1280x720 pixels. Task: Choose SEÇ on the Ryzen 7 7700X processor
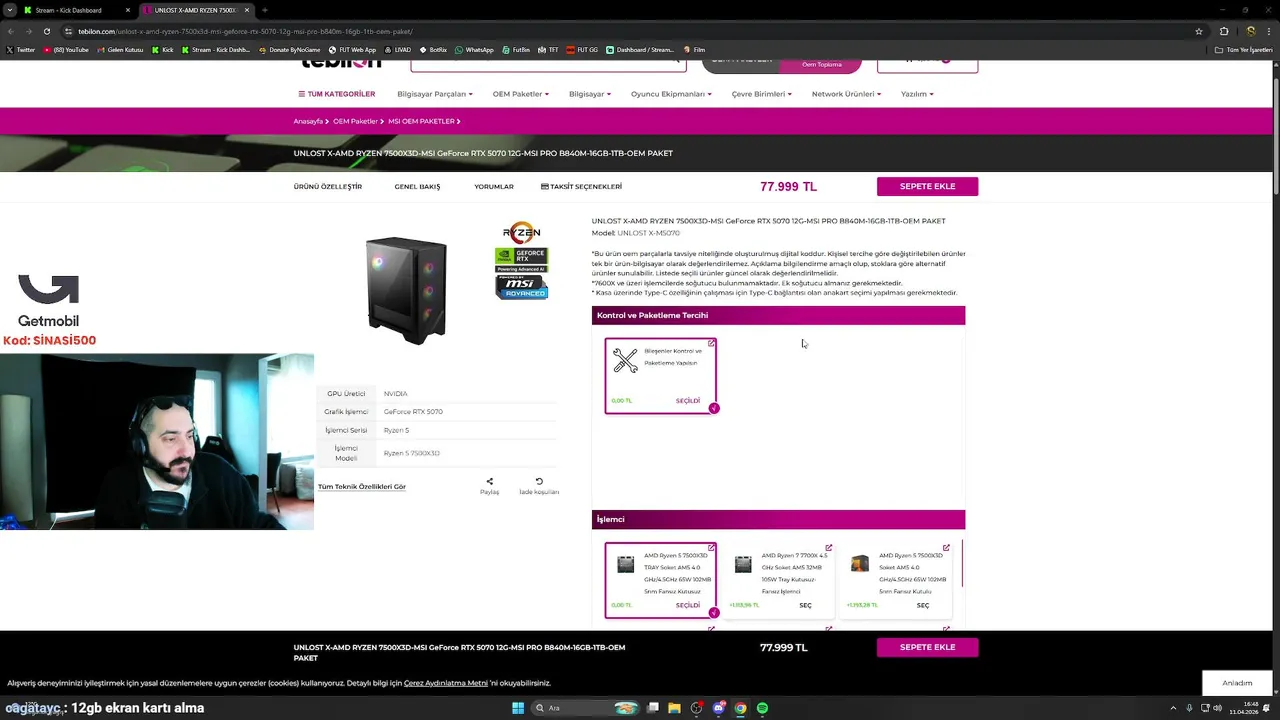click(805, 605)
